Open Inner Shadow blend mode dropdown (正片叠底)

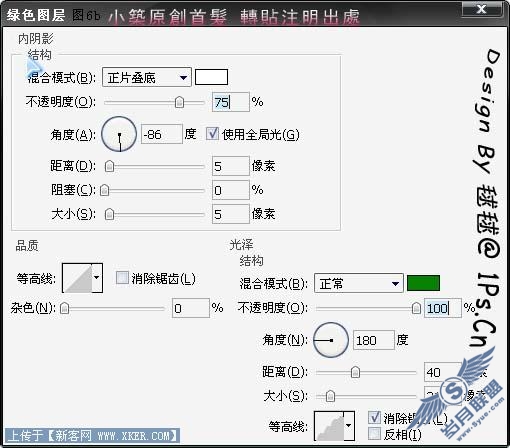pos(147,77)
